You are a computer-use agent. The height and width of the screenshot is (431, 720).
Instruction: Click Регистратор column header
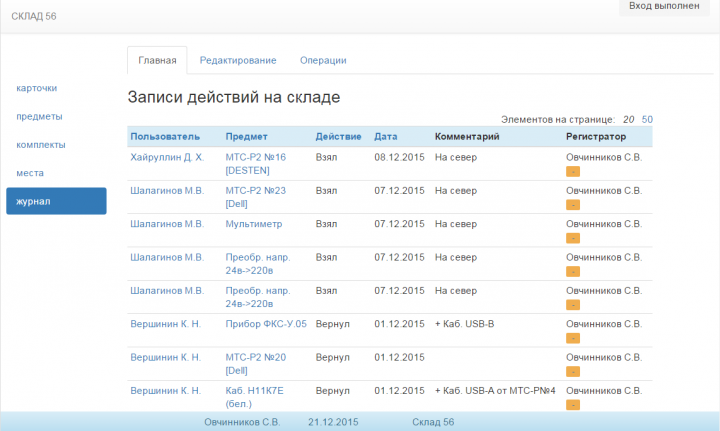coord(596,136)
